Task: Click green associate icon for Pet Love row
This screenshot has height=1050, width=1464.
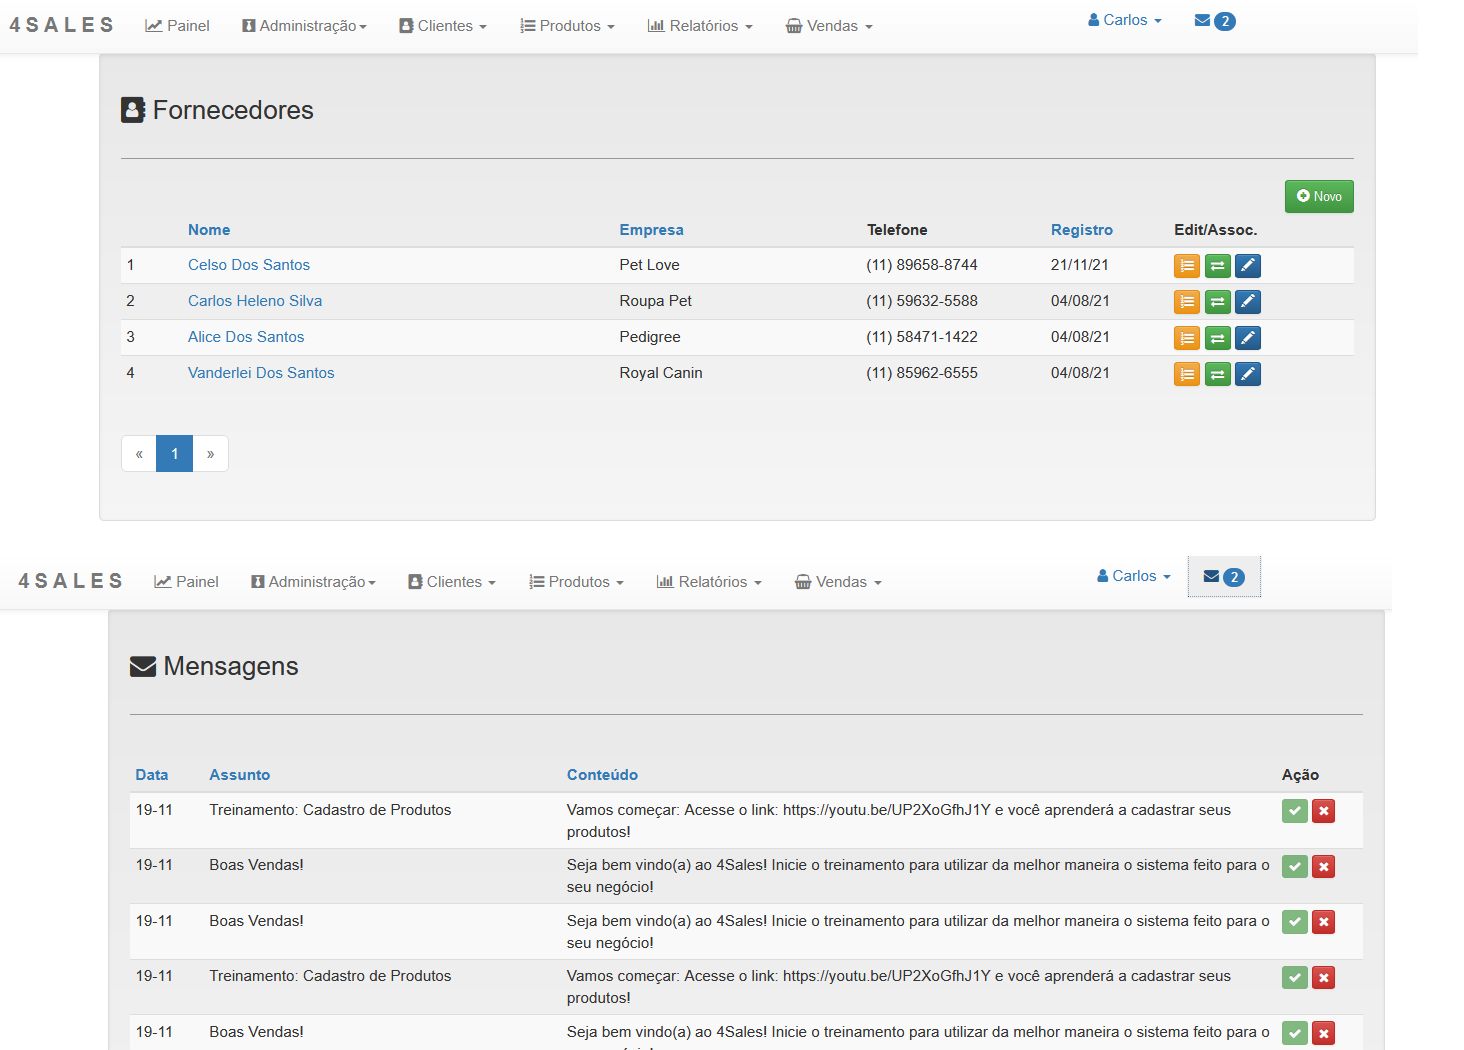Action: [x=1217, y=266]
